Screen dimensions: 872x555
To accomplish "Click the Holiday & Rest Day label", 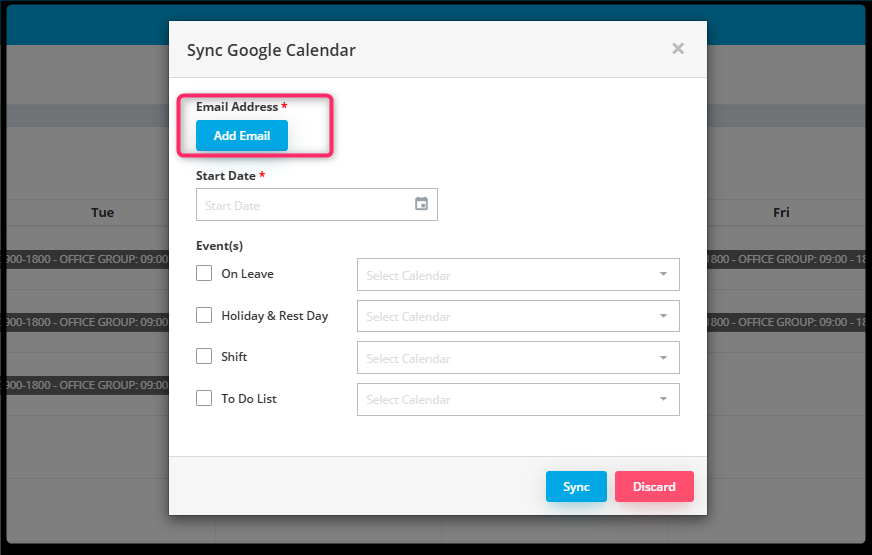I will pyautogui.click(x=275, y=316).
